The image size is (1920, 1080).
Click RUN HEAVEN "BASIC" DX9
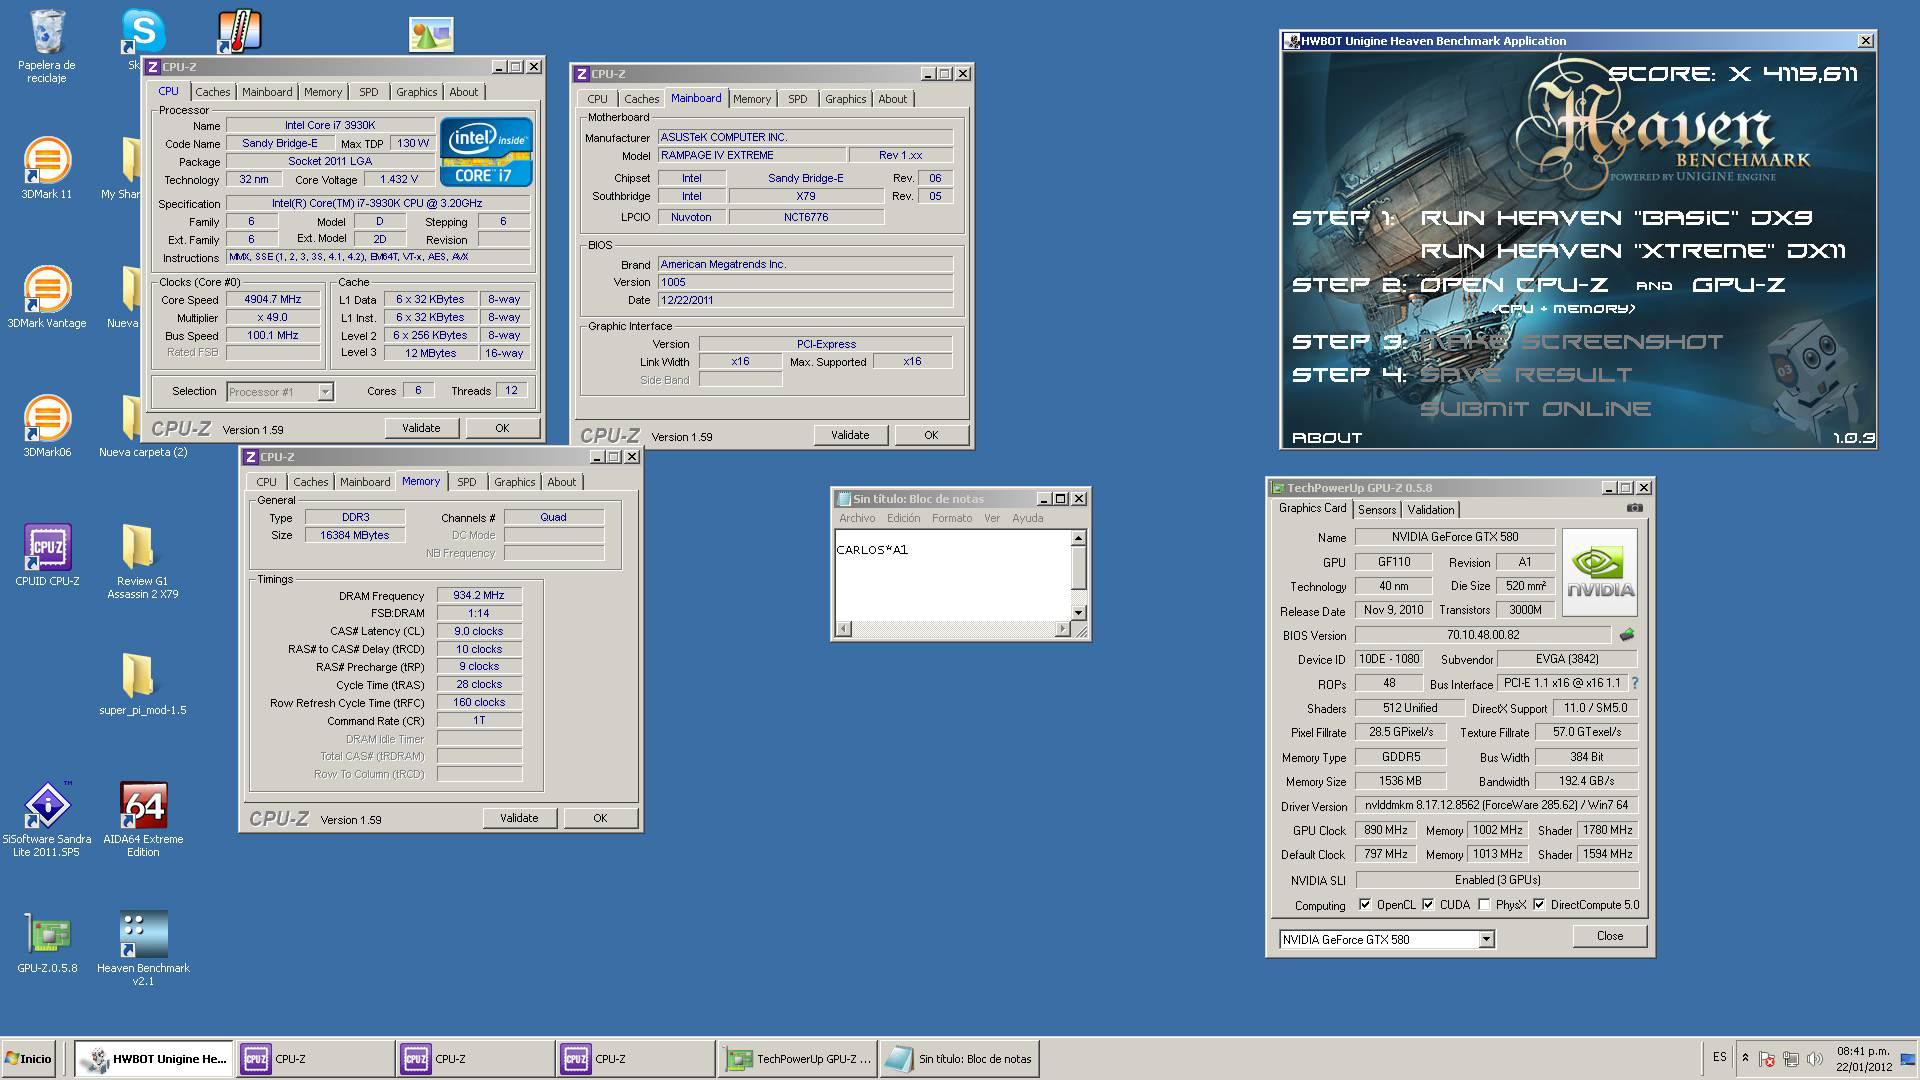pyautogui.click(x=1616, y=218)
